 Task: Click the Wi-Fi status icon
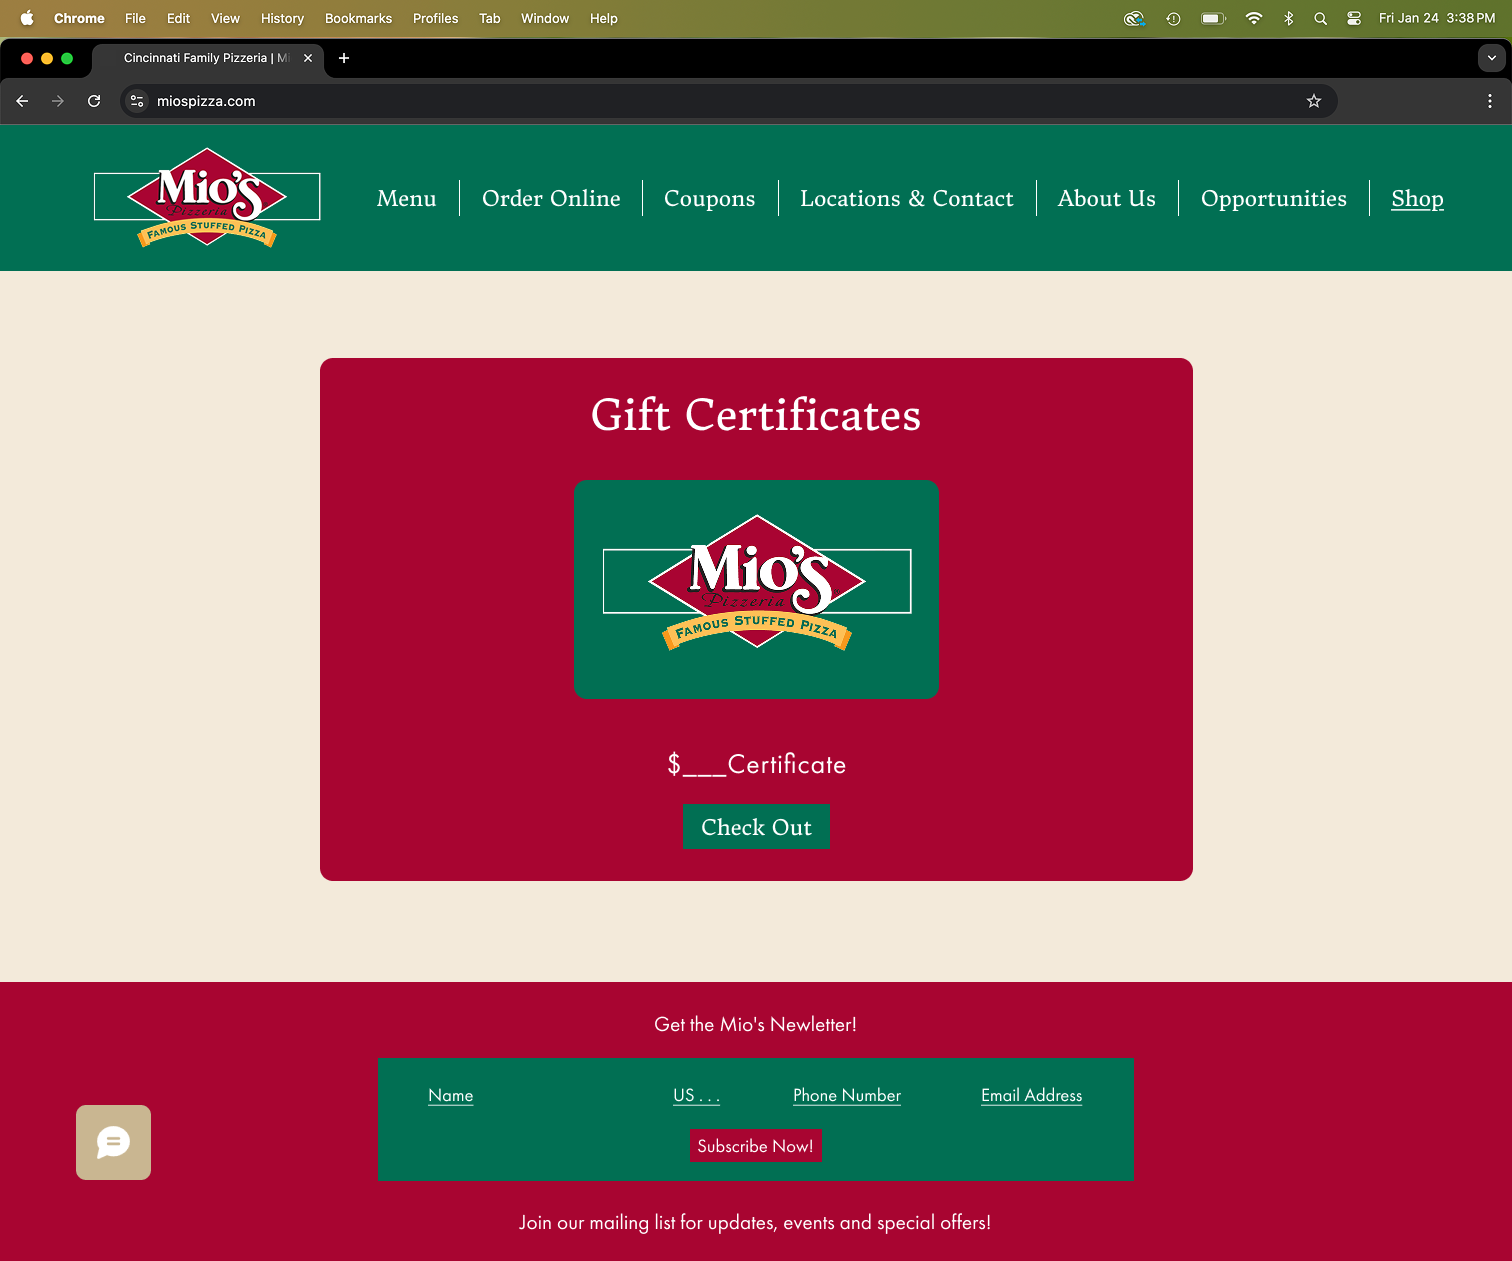(x=1254, y=18)
